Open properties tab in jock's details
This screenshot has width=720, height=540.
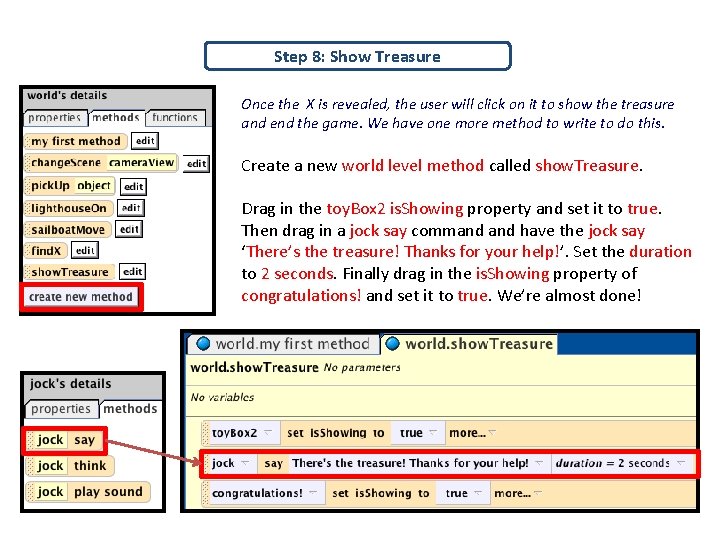point(61,409)
